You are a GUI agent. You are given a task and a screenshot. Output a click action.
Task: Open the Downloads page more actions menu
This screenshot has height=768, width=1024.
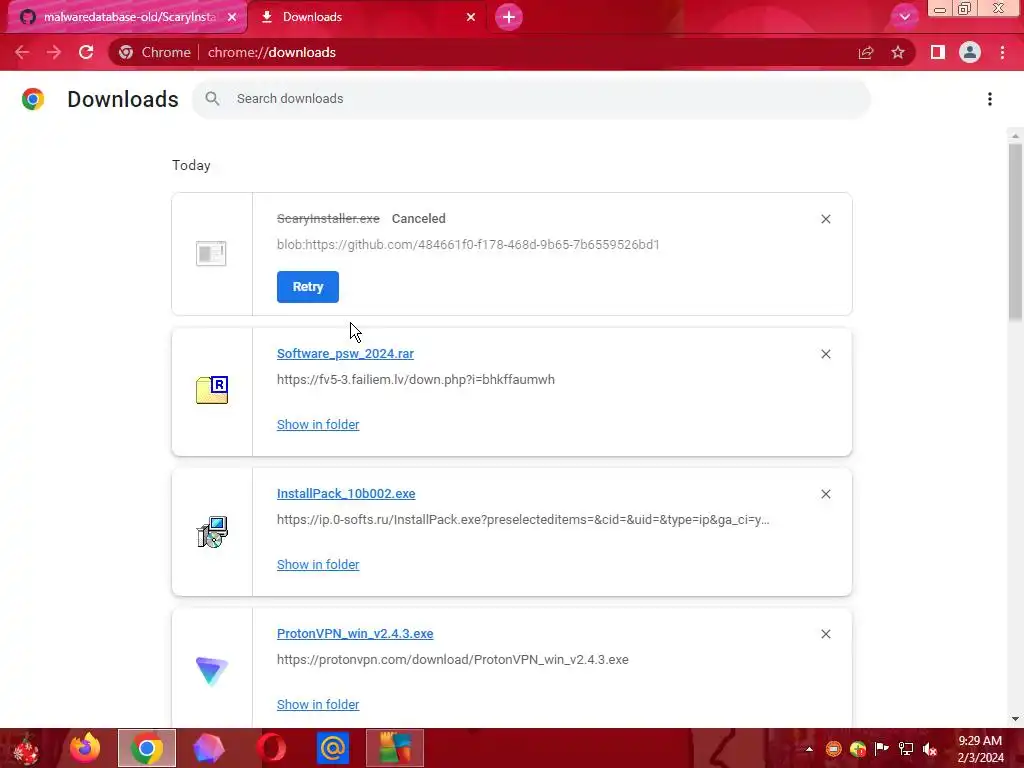(990, 99)
